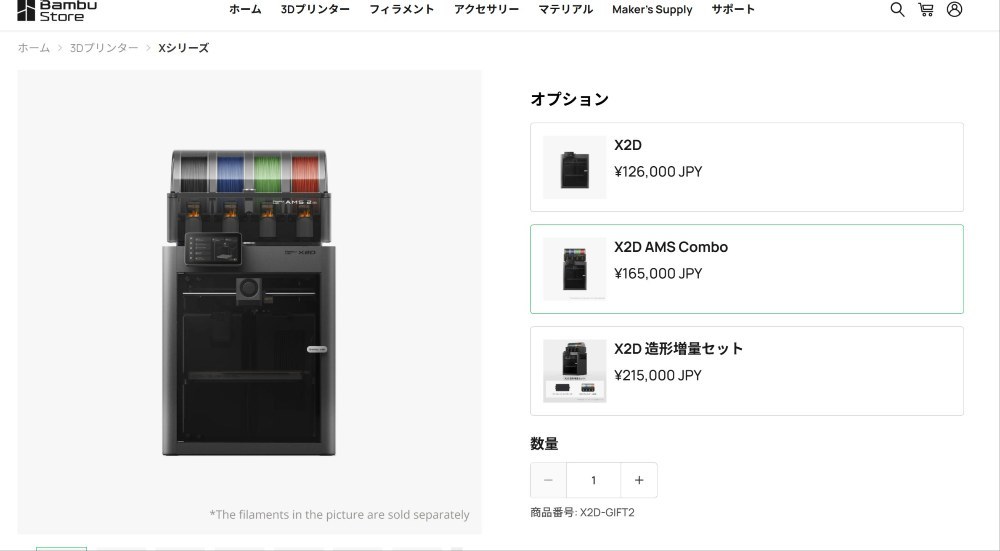The height and width of the screenshot is (551, 1000).
Task: Go to ホーム in the breadcrumb
Action: click(x=34, y=48)
